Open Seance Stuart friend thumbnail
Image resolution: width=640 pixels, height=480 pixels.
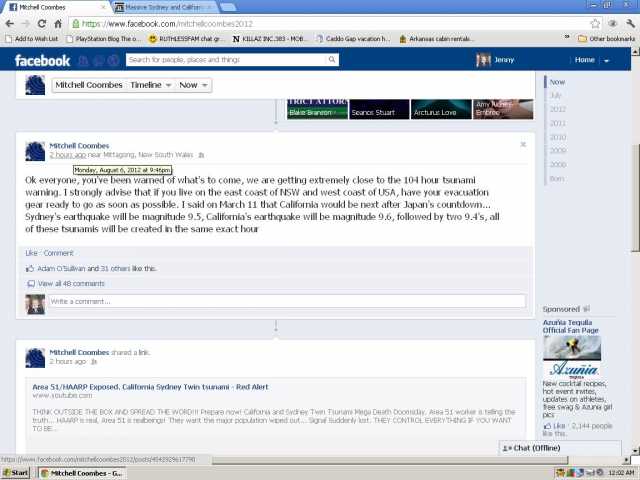379,109
